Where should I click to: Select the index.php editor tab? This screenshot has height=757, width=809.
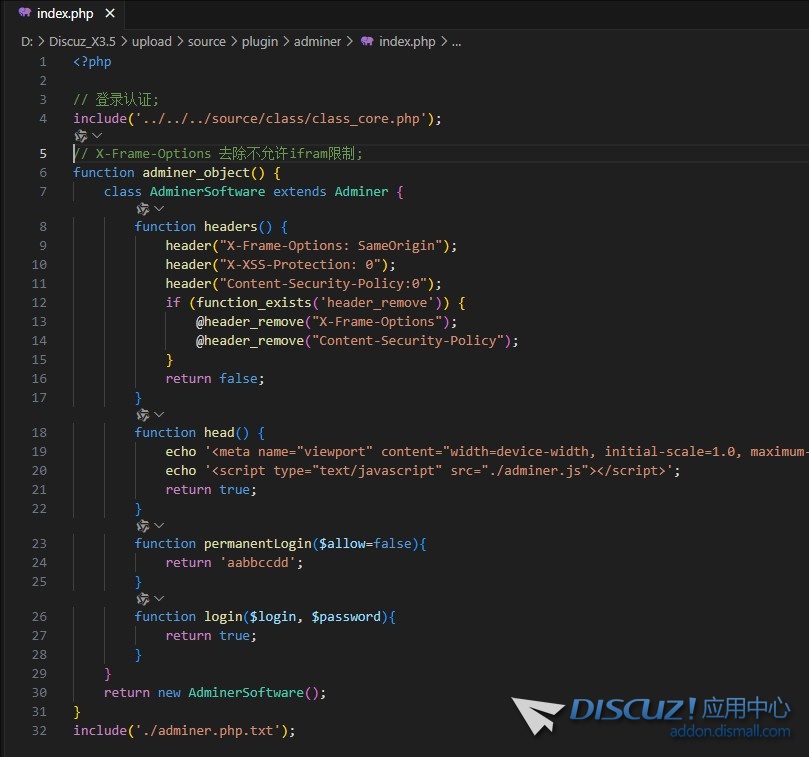tap(65, 14)
